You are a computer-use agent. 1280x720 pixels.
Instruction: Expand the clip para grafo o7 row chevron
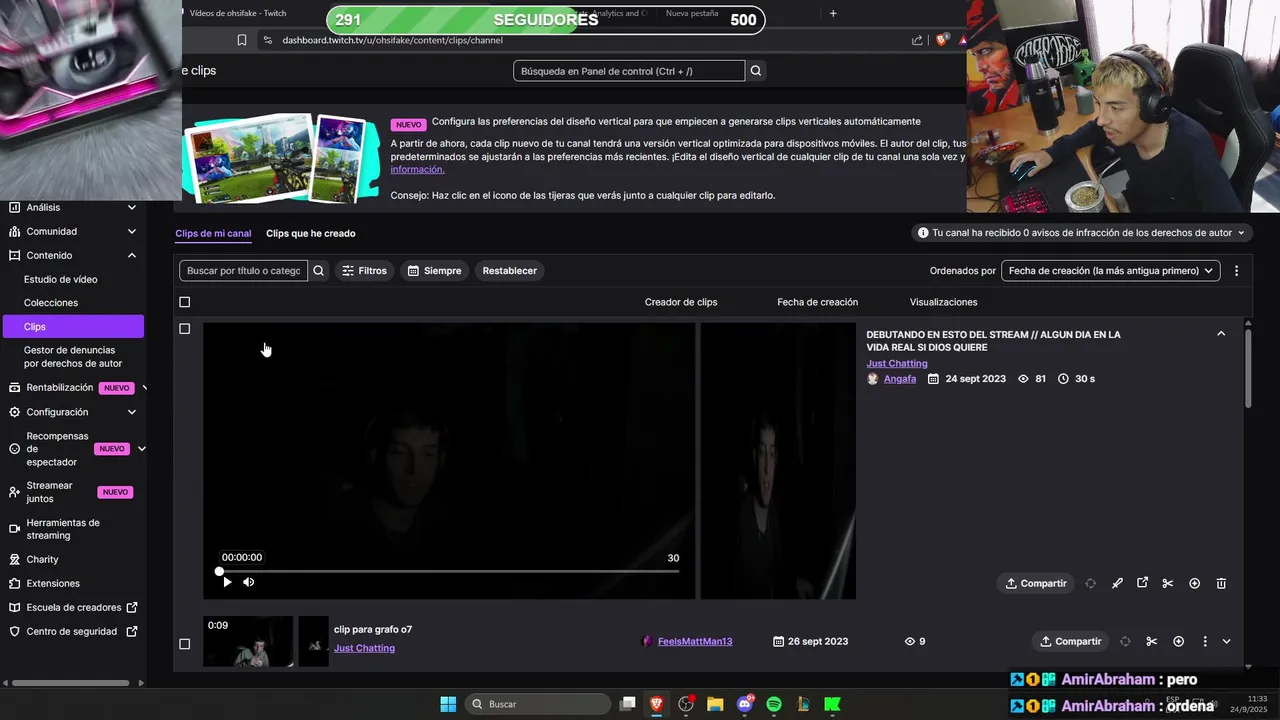(1226, 641)
